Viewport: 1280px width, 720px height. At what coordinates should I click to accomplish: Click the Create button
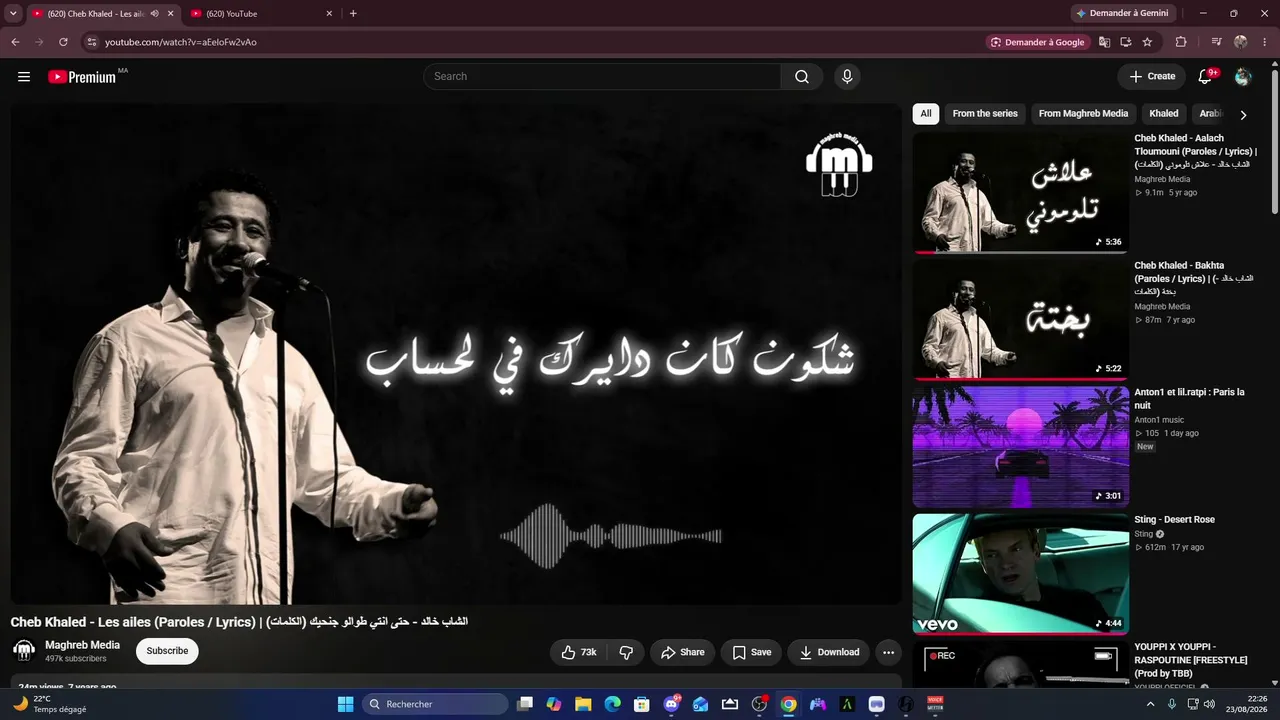1152,77
